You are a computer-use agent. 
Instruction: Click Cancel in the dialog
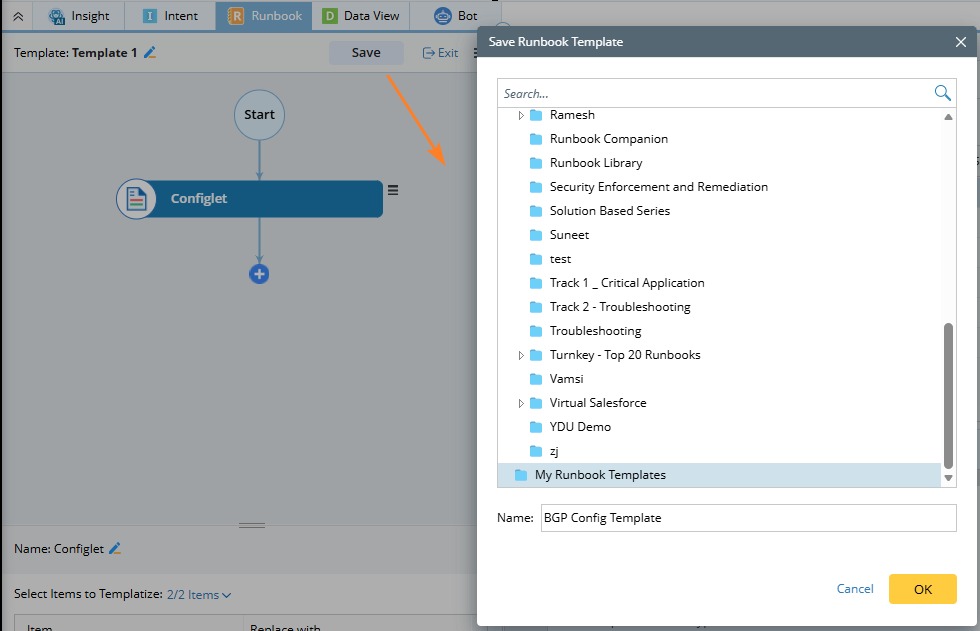854,589
